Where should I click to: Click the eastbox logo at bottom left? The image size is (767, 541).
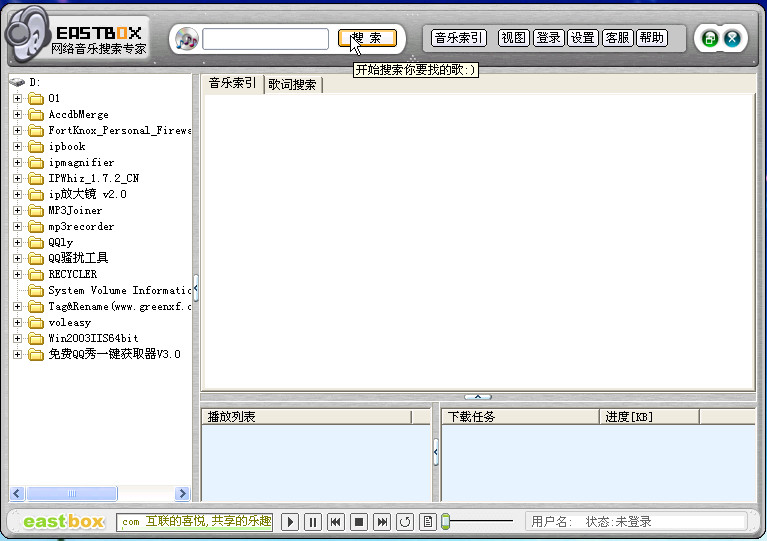(64, 521)
